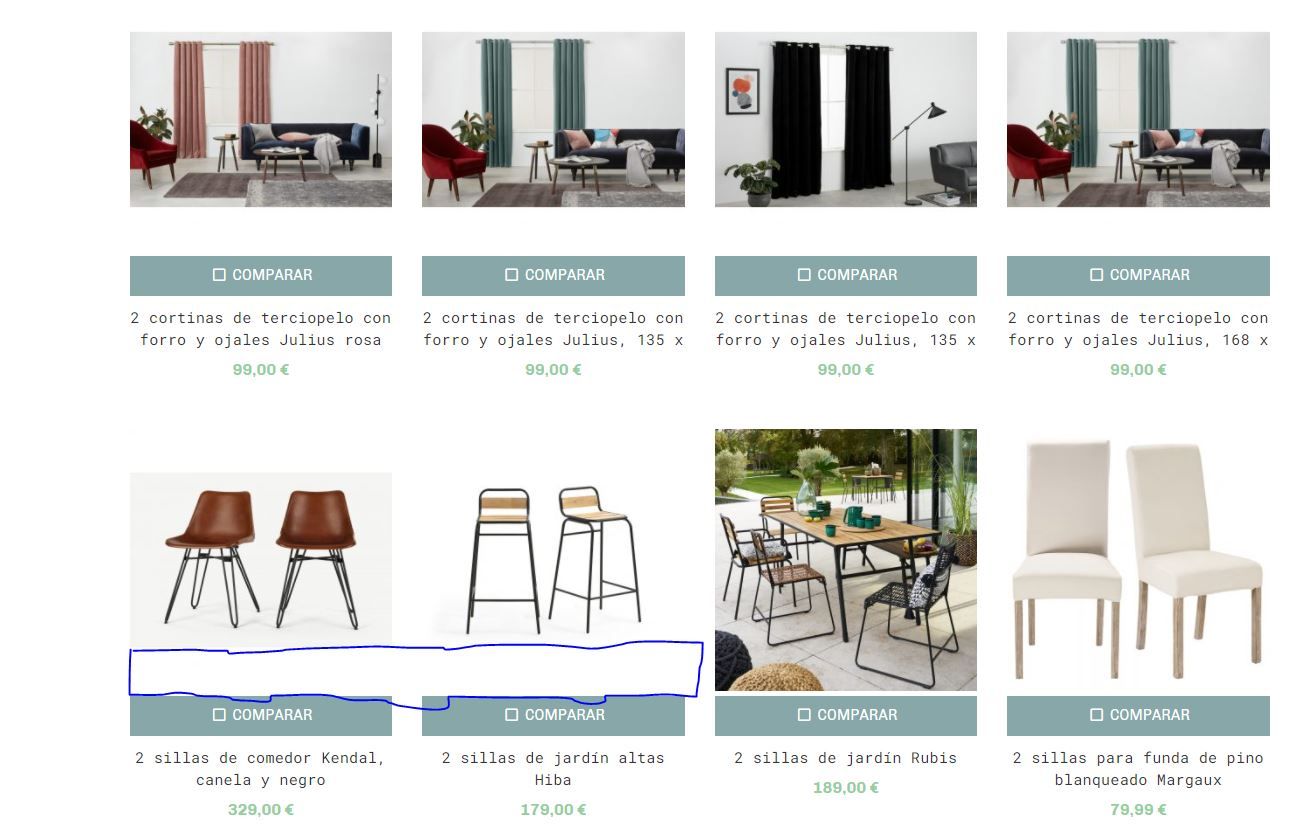Open the 168 x Julius curtains title link

[x=1138, y=329]
